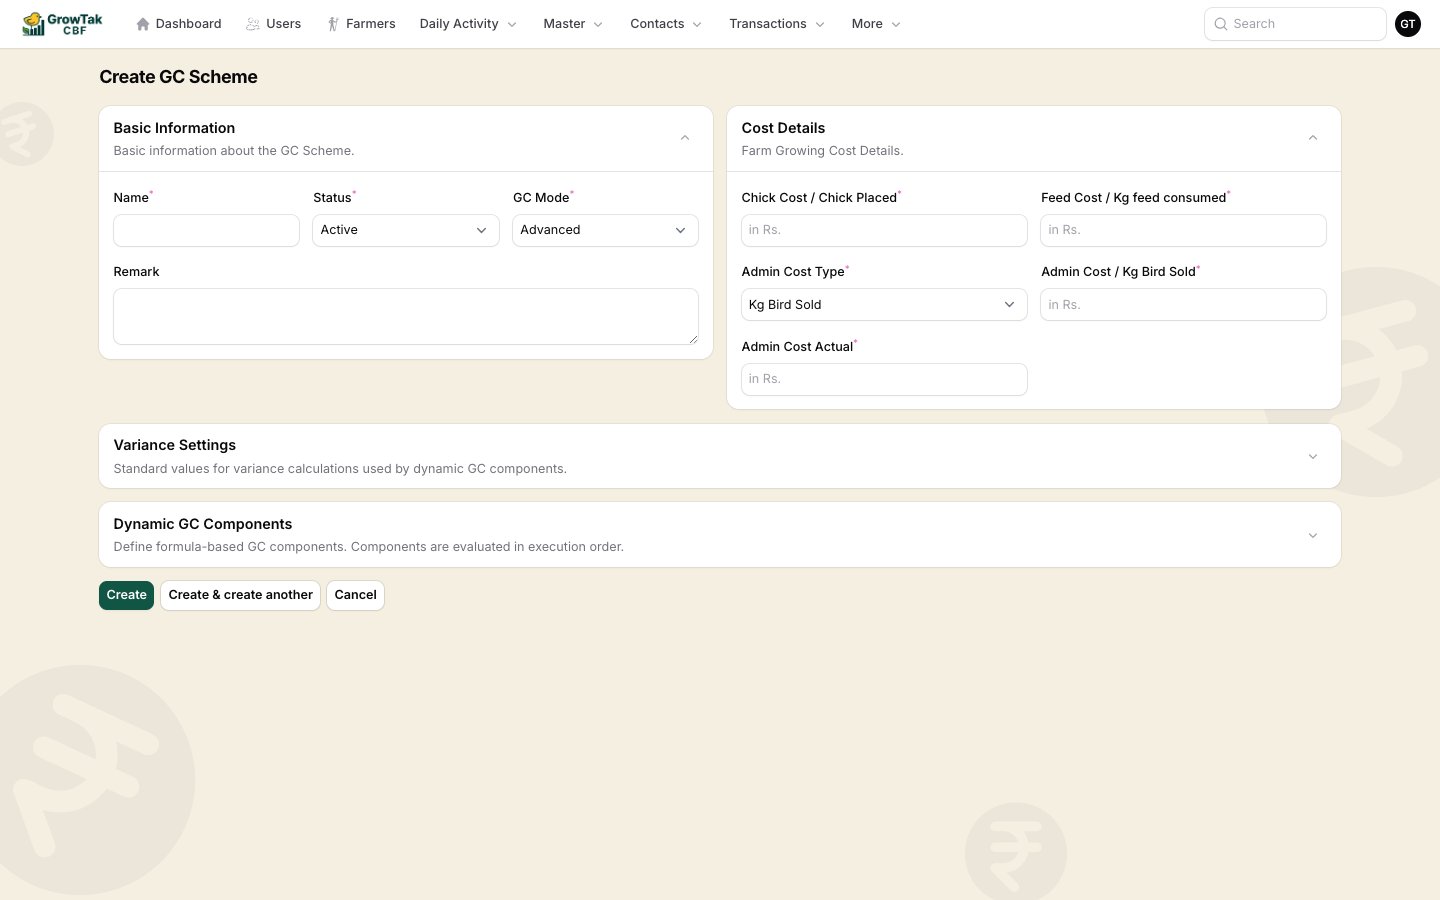Click the Admin Cost / Kg Bird Sold field

point(1183,305)
